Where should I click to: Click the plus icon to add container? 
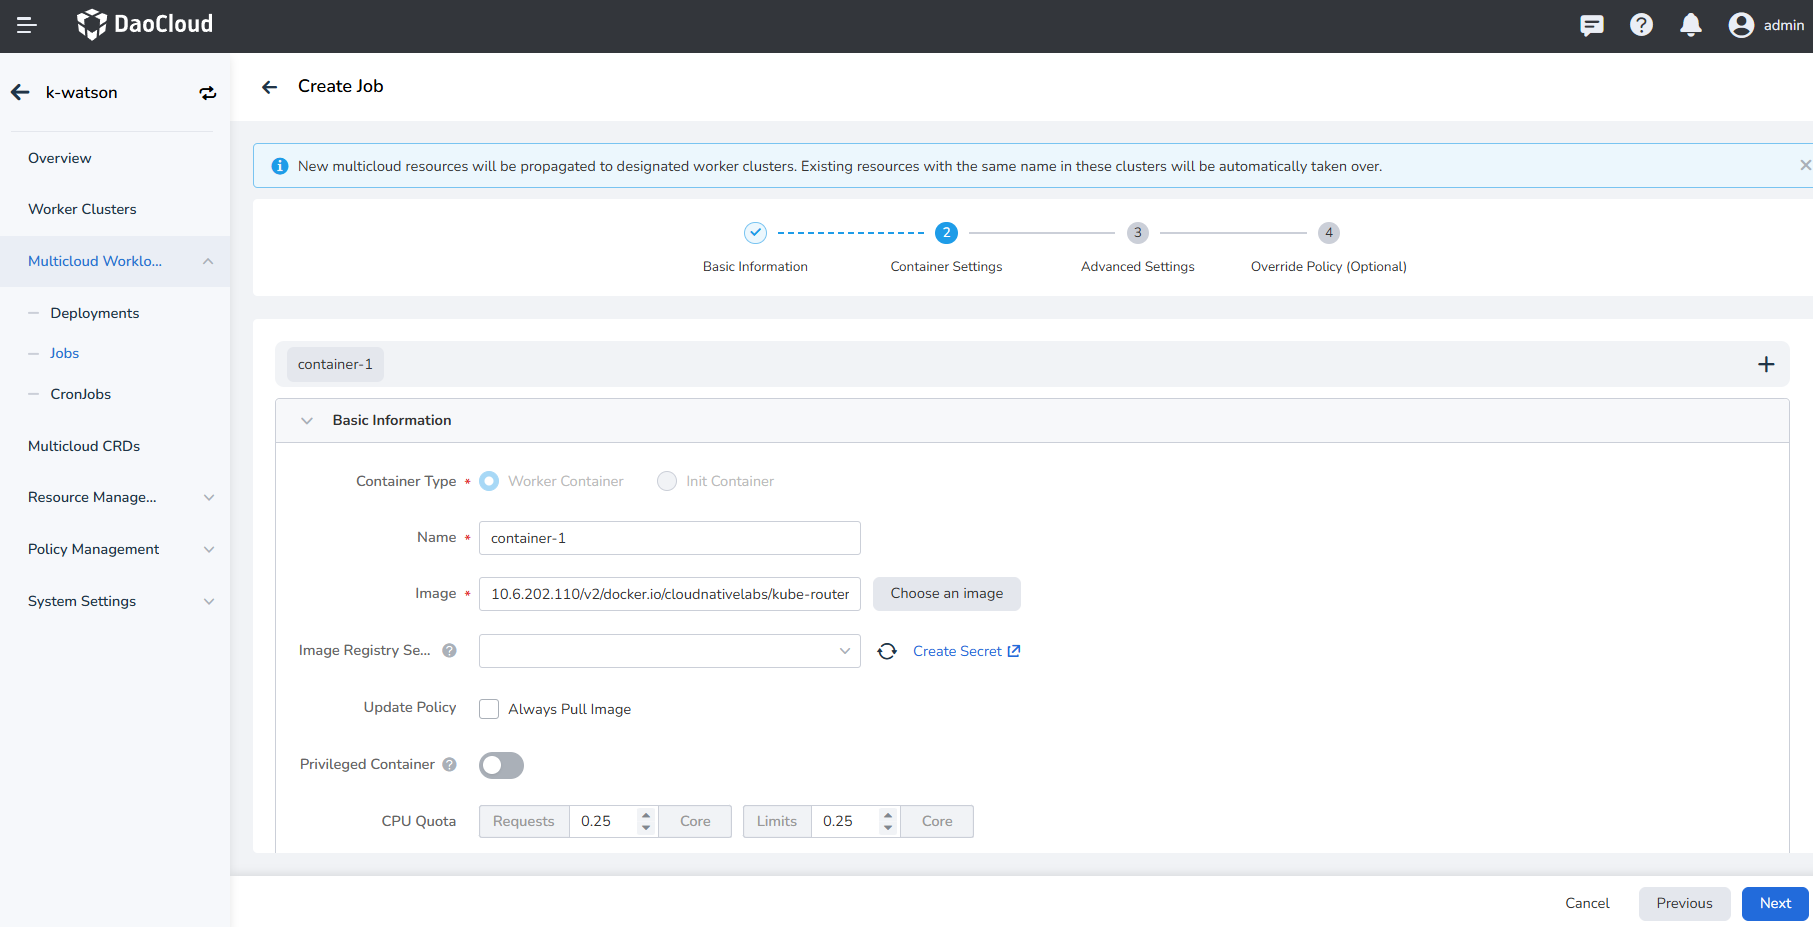coord(1766,365)
